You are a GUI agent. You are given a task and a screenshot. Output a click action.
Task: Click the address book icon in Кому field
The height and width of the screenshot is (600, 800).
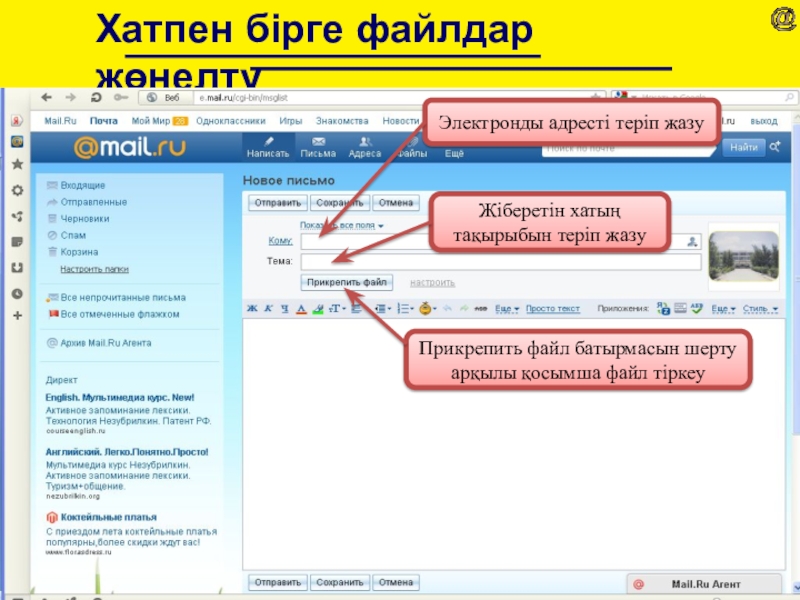pos(692,241)
